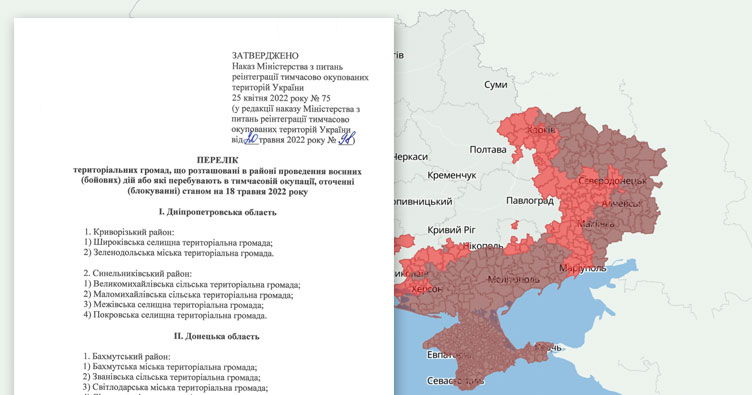Click the Сєвєродонецьк label on map
The height and width of the screenshot is (395, 752).
(x=612, y=181)
